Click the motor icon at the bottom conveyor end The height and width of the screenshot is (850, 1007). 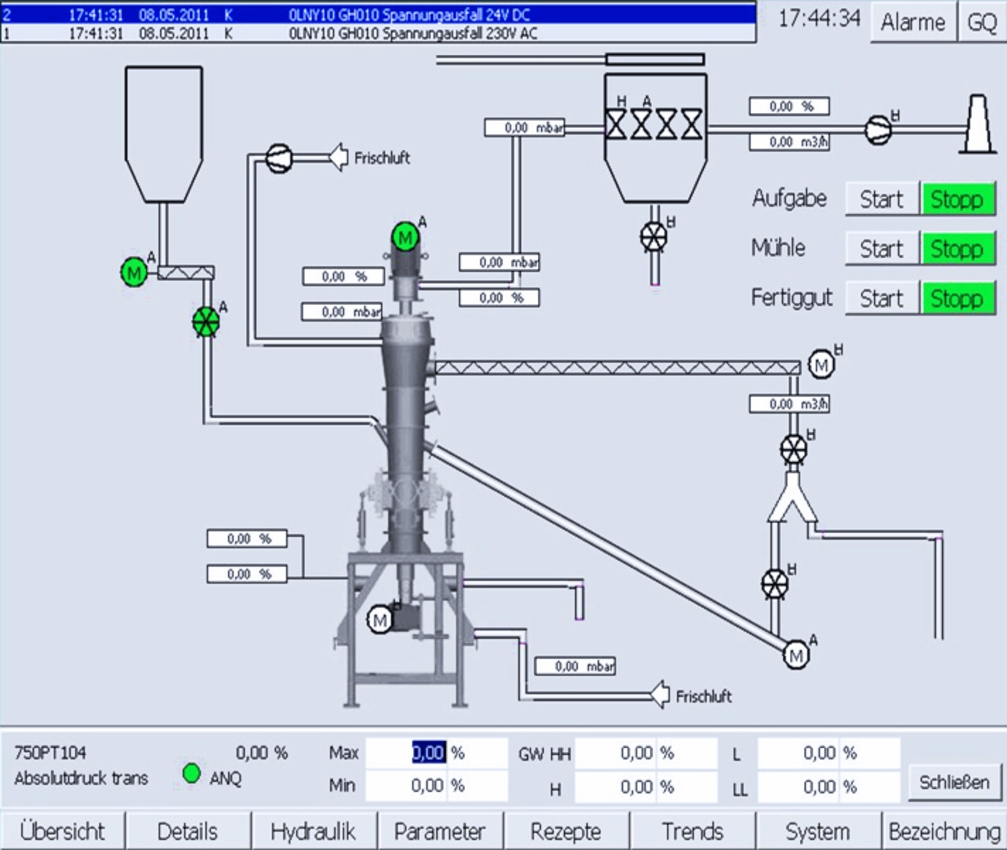click(x=797, y=656)
